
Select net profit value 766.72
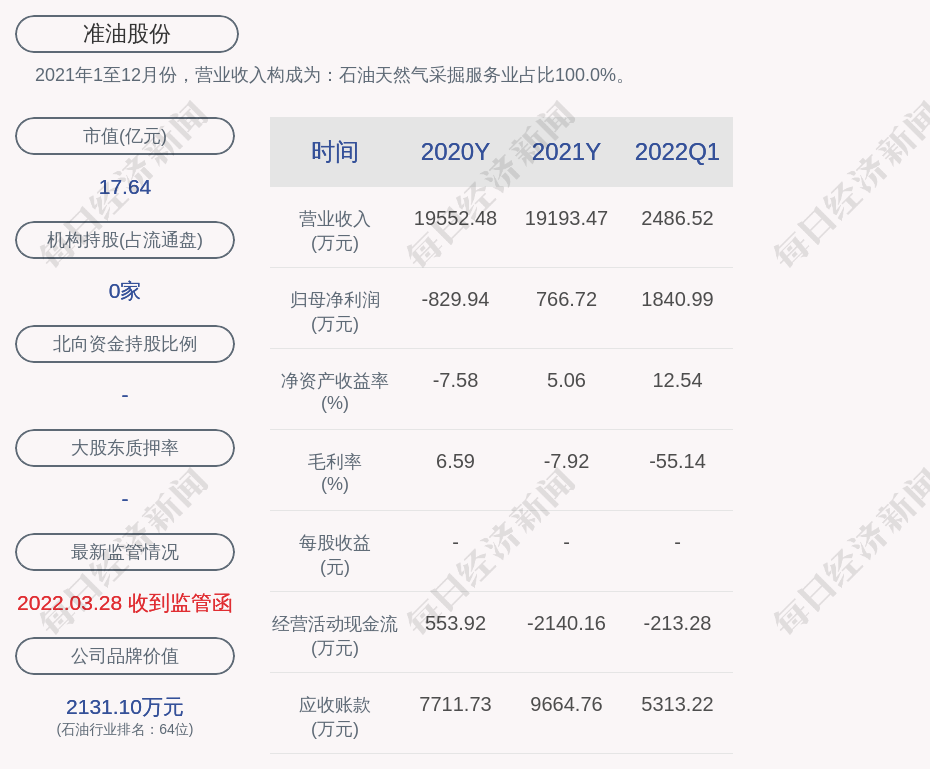coord(566,299)
